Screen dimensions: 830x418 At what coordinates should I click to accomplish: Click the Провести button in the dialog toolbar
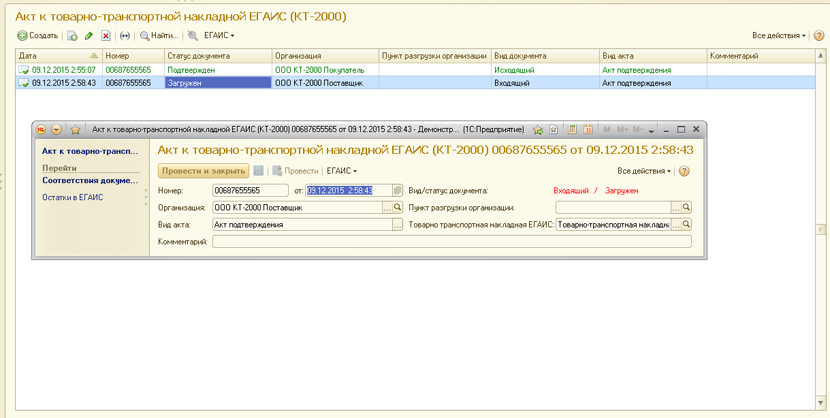295,171
